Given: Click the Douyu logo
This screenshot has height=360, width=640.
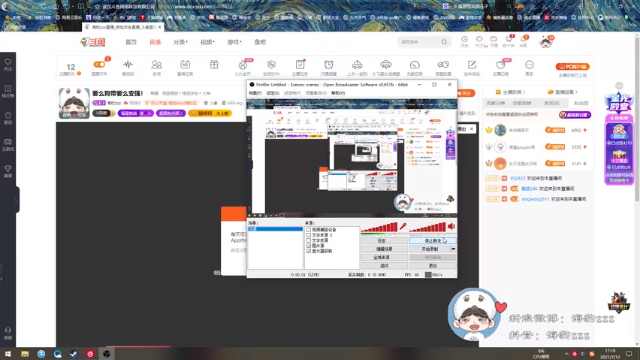Looking at the screenshot, I should (x=93, y=42).
